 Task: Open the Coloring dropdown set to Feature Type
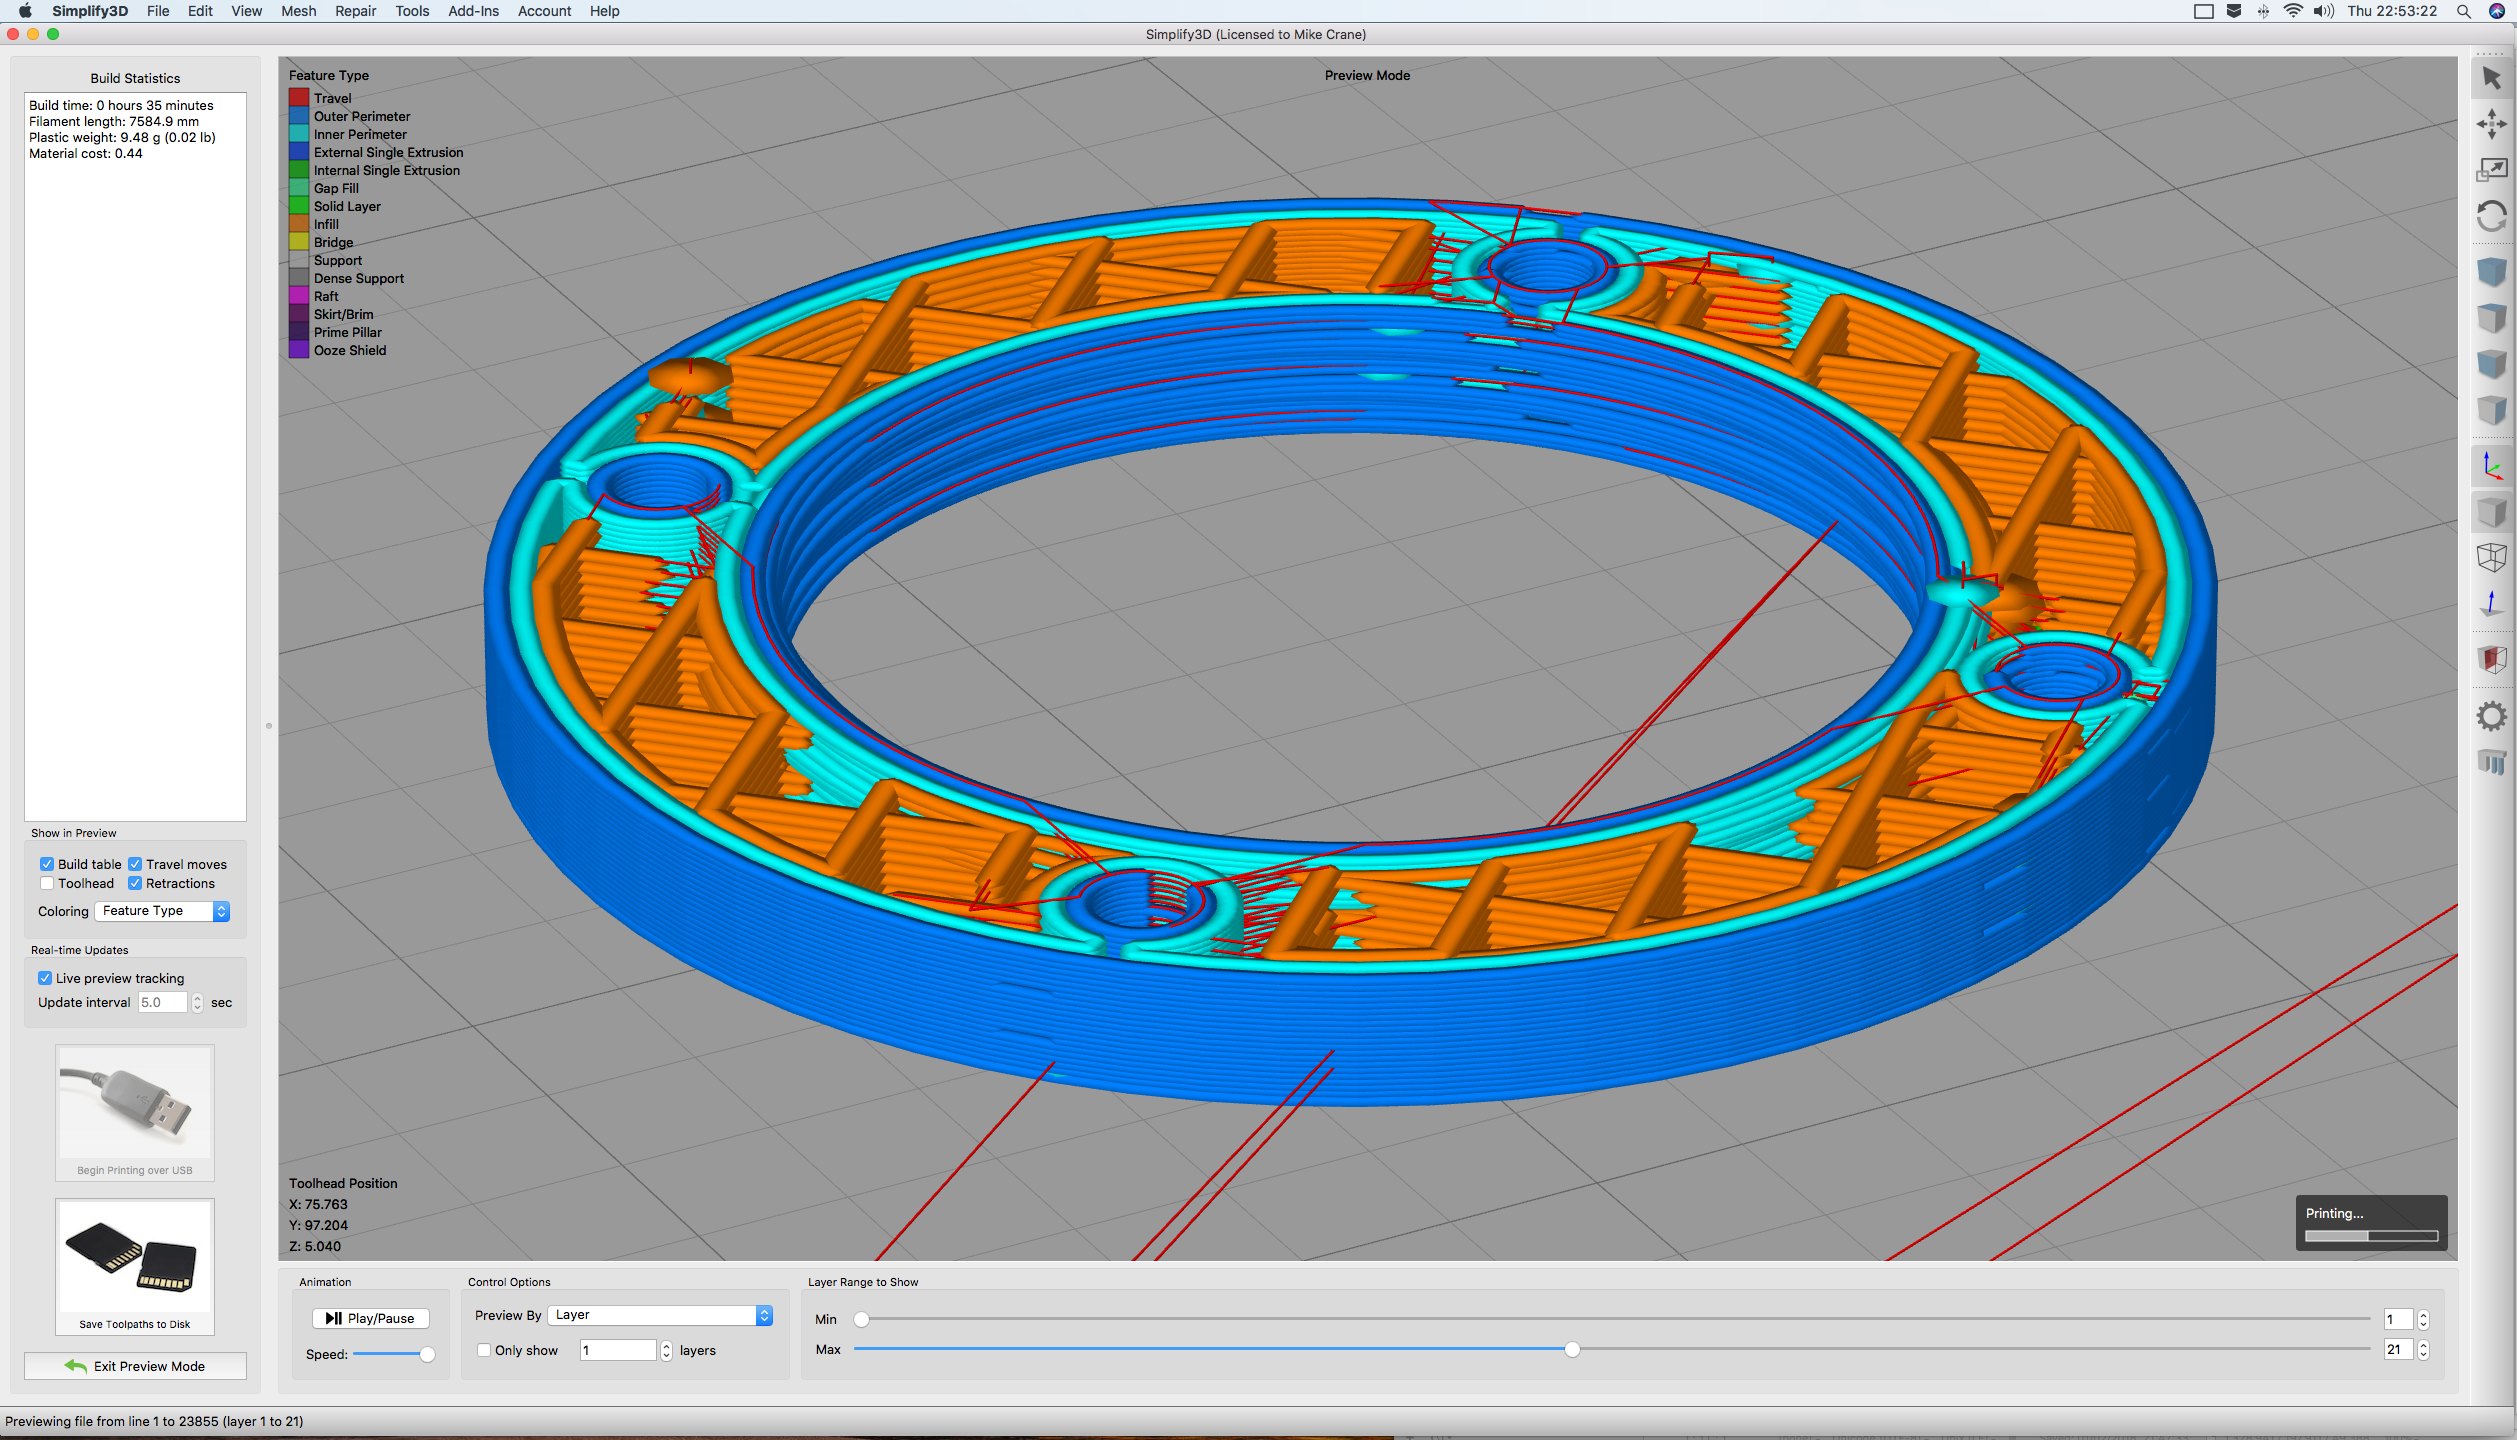click(x=162, y=911)
